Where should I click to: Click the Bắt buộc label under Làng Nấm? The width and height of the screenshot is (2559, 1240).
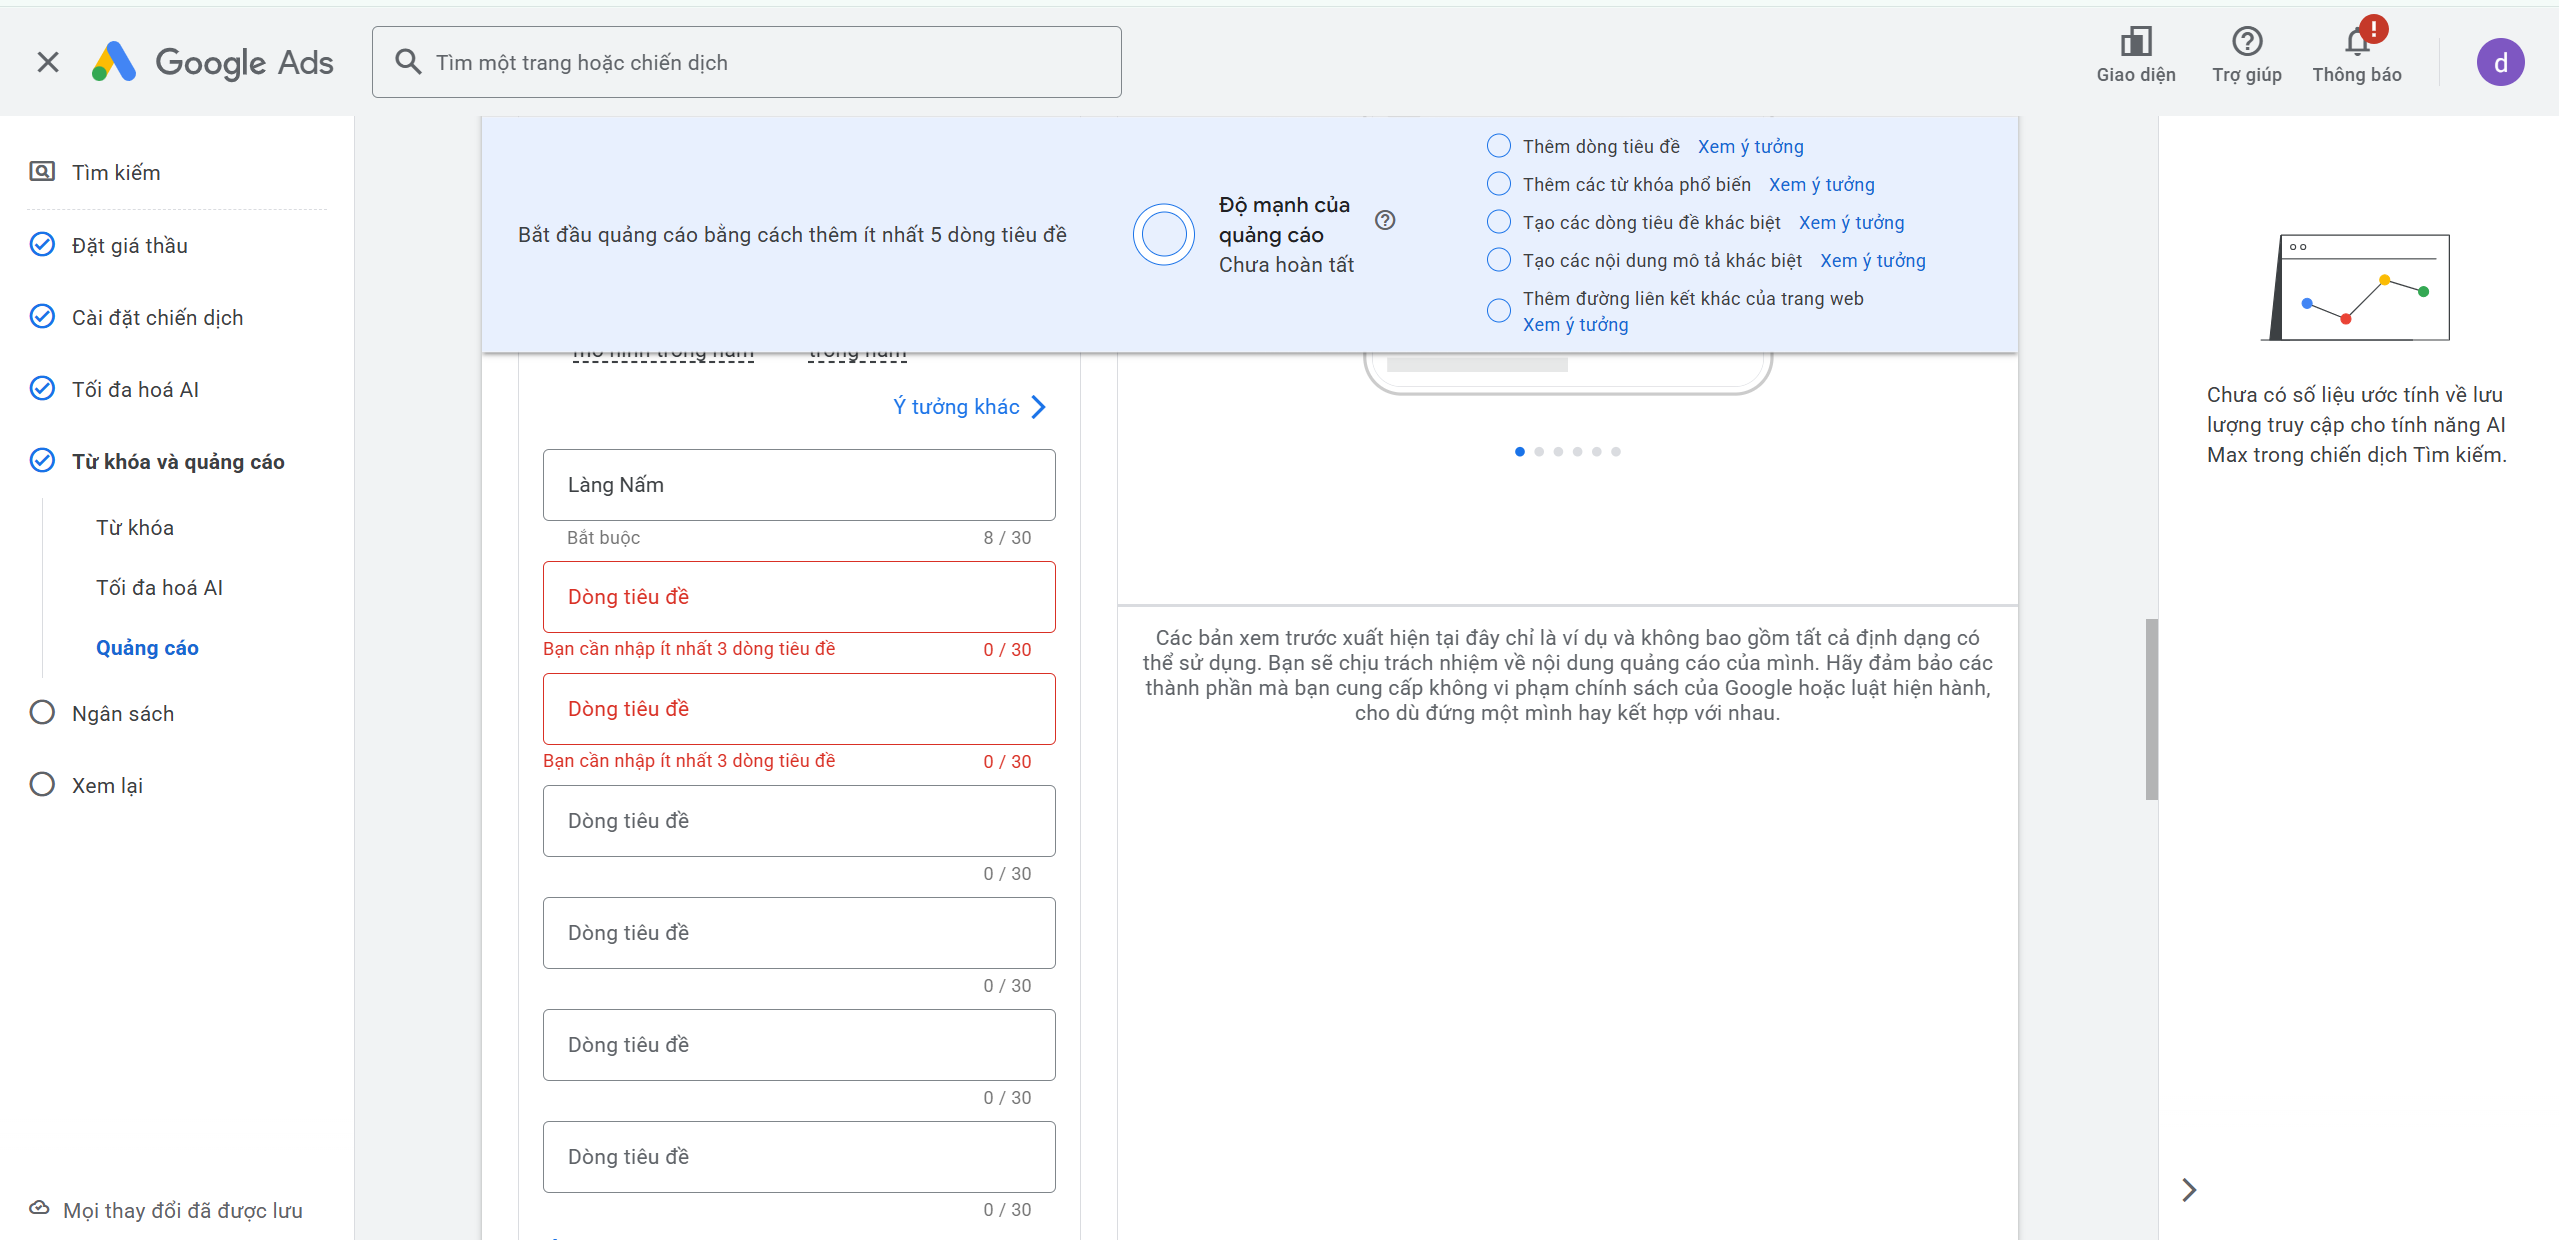(x=603, y=537)
